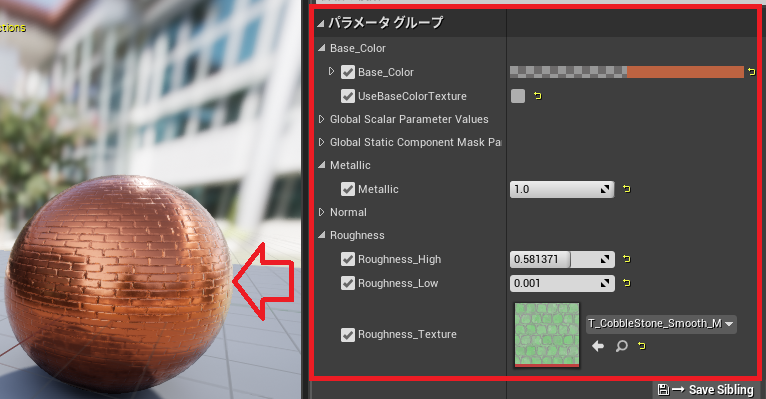Select the Roughness_Low label text
Image resolution: width=766 pixels, height=399 pixels.
398,283
